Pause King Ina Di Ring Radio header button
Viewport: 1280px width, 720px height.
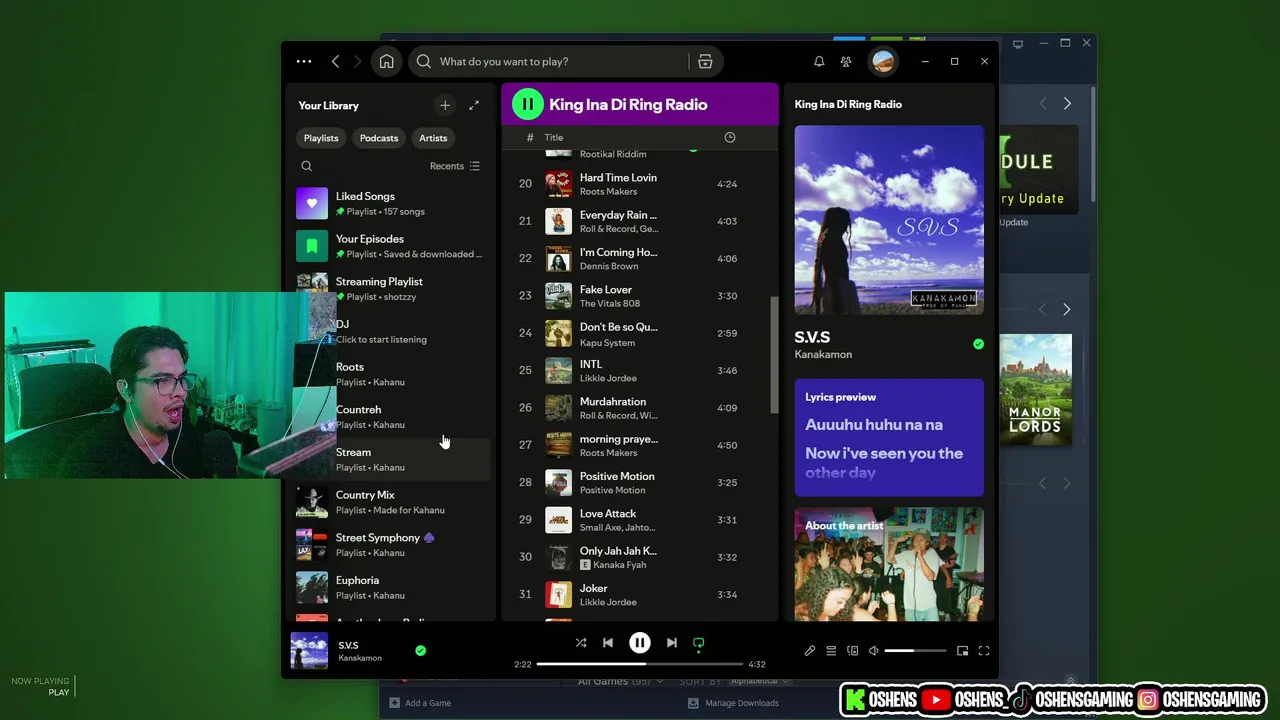[x=527, y=104]
